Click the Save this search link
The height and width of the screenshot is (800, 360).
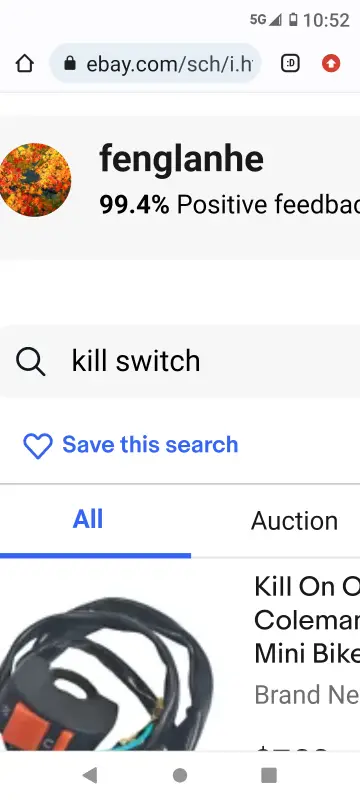[x=150, y=445]
